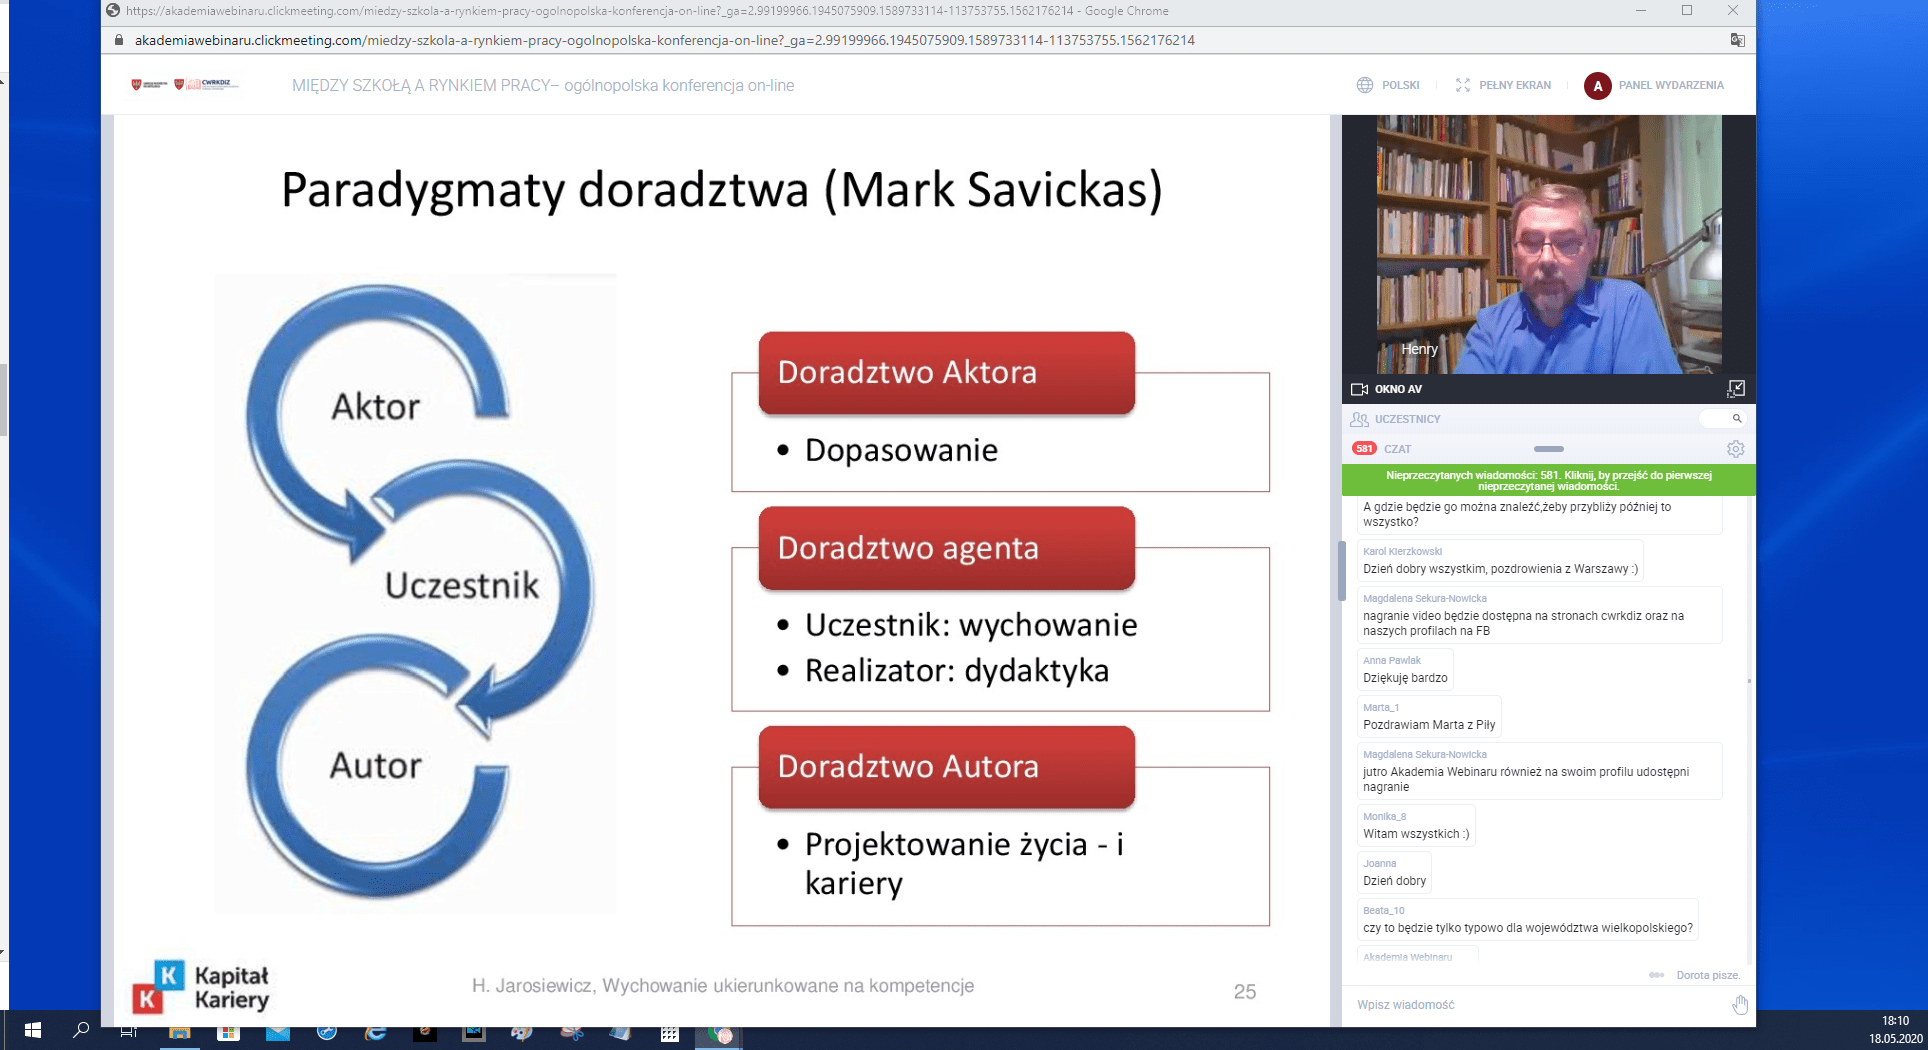Click the OKNO AV pop-out icon
Viewport: 1928px width, 1050px height.
1736,388
